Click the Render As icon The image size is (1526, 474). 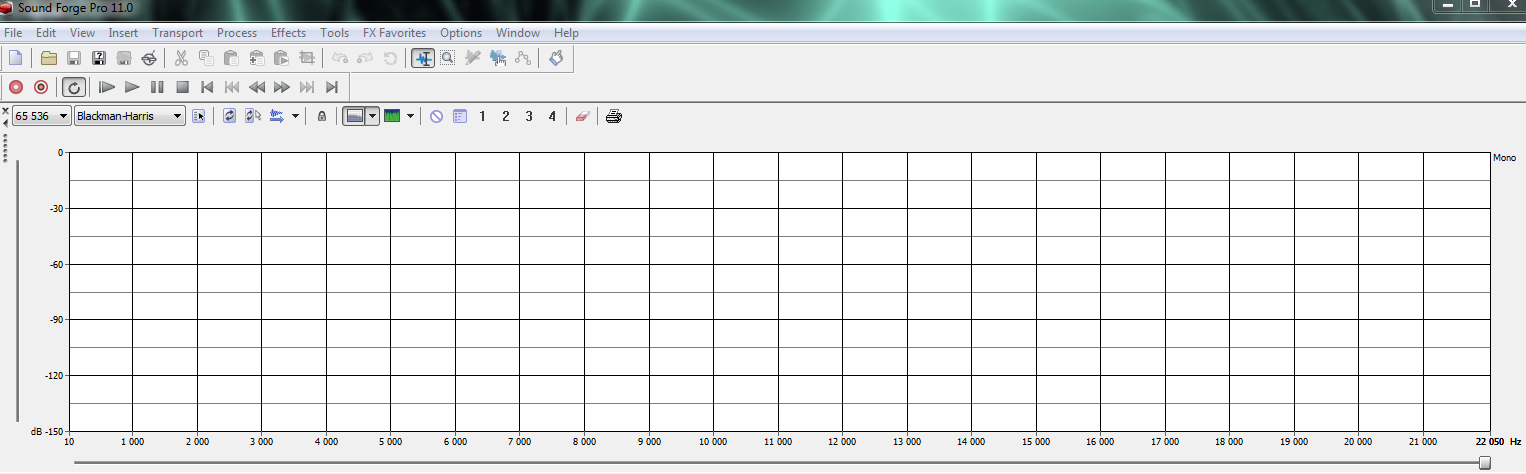(124, 58)
